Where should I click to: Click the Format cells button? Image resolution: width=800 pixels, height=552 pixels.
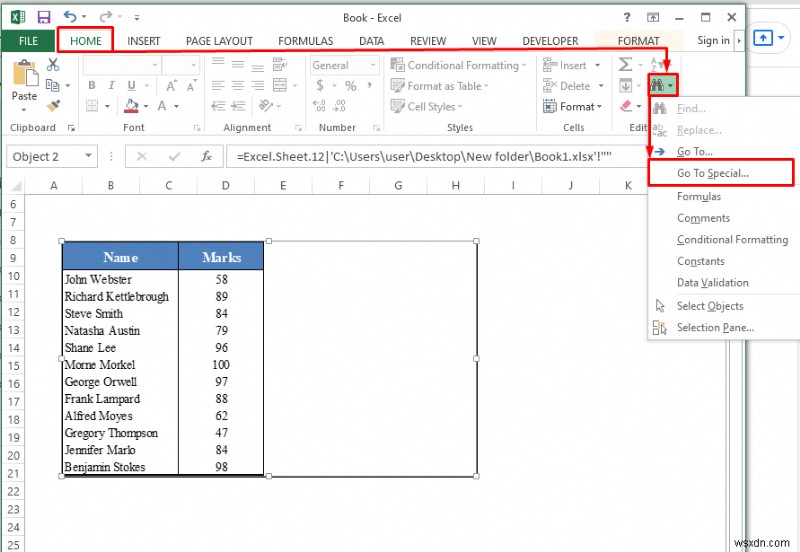click(572, 107)
